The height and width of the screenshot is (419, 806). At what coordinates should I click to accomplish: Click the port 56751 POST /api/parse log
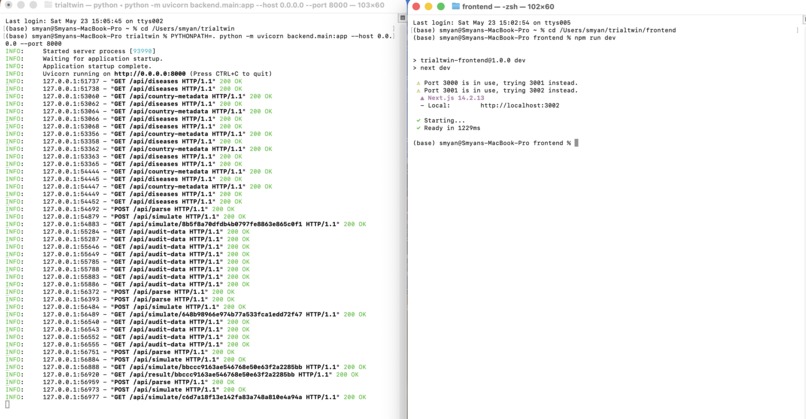point(120,352)
